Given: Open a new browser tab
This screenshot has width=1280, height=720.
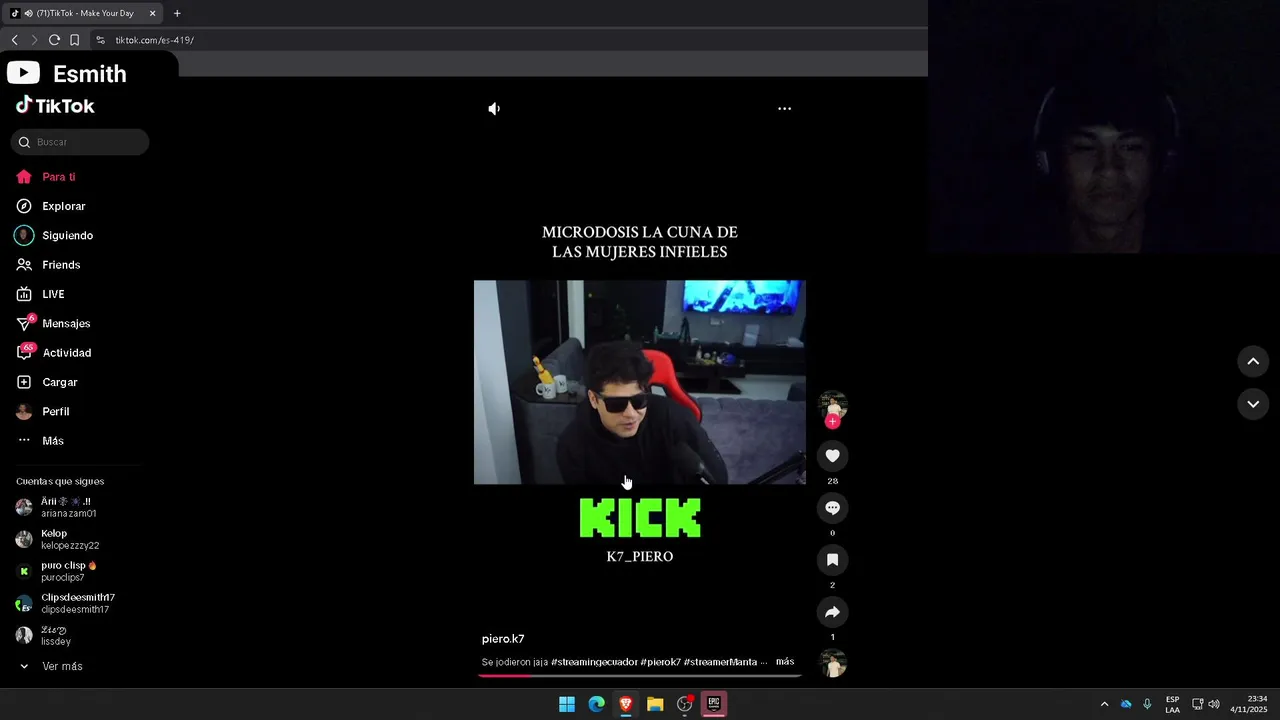Looking at the screenshot, I should tap(177, 13).
